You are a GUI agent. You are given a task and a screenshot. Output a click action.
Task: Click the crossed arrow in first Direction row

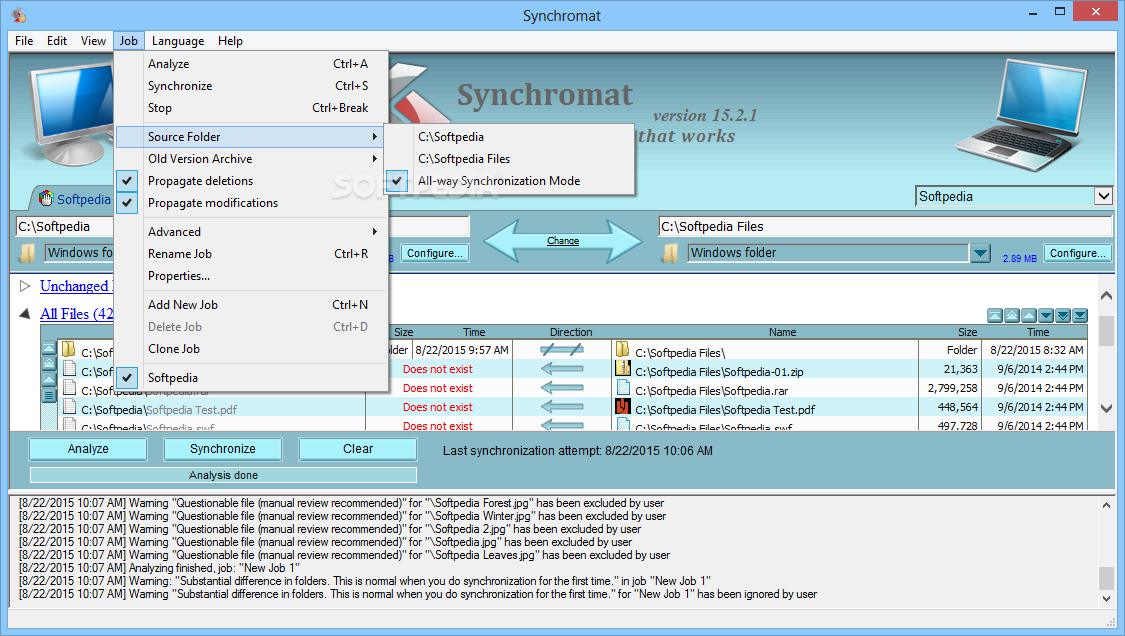click(562, 350)
